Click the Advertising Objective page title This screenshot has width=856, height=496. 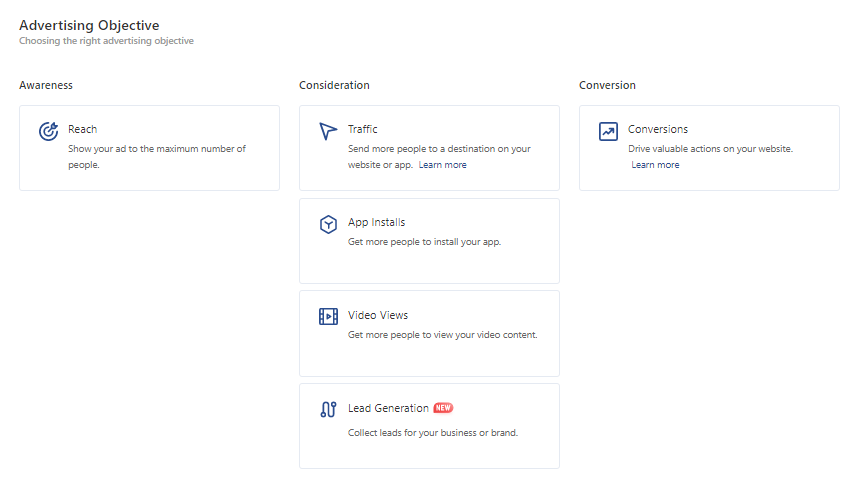pyautogui.click(x=89, y=24)
